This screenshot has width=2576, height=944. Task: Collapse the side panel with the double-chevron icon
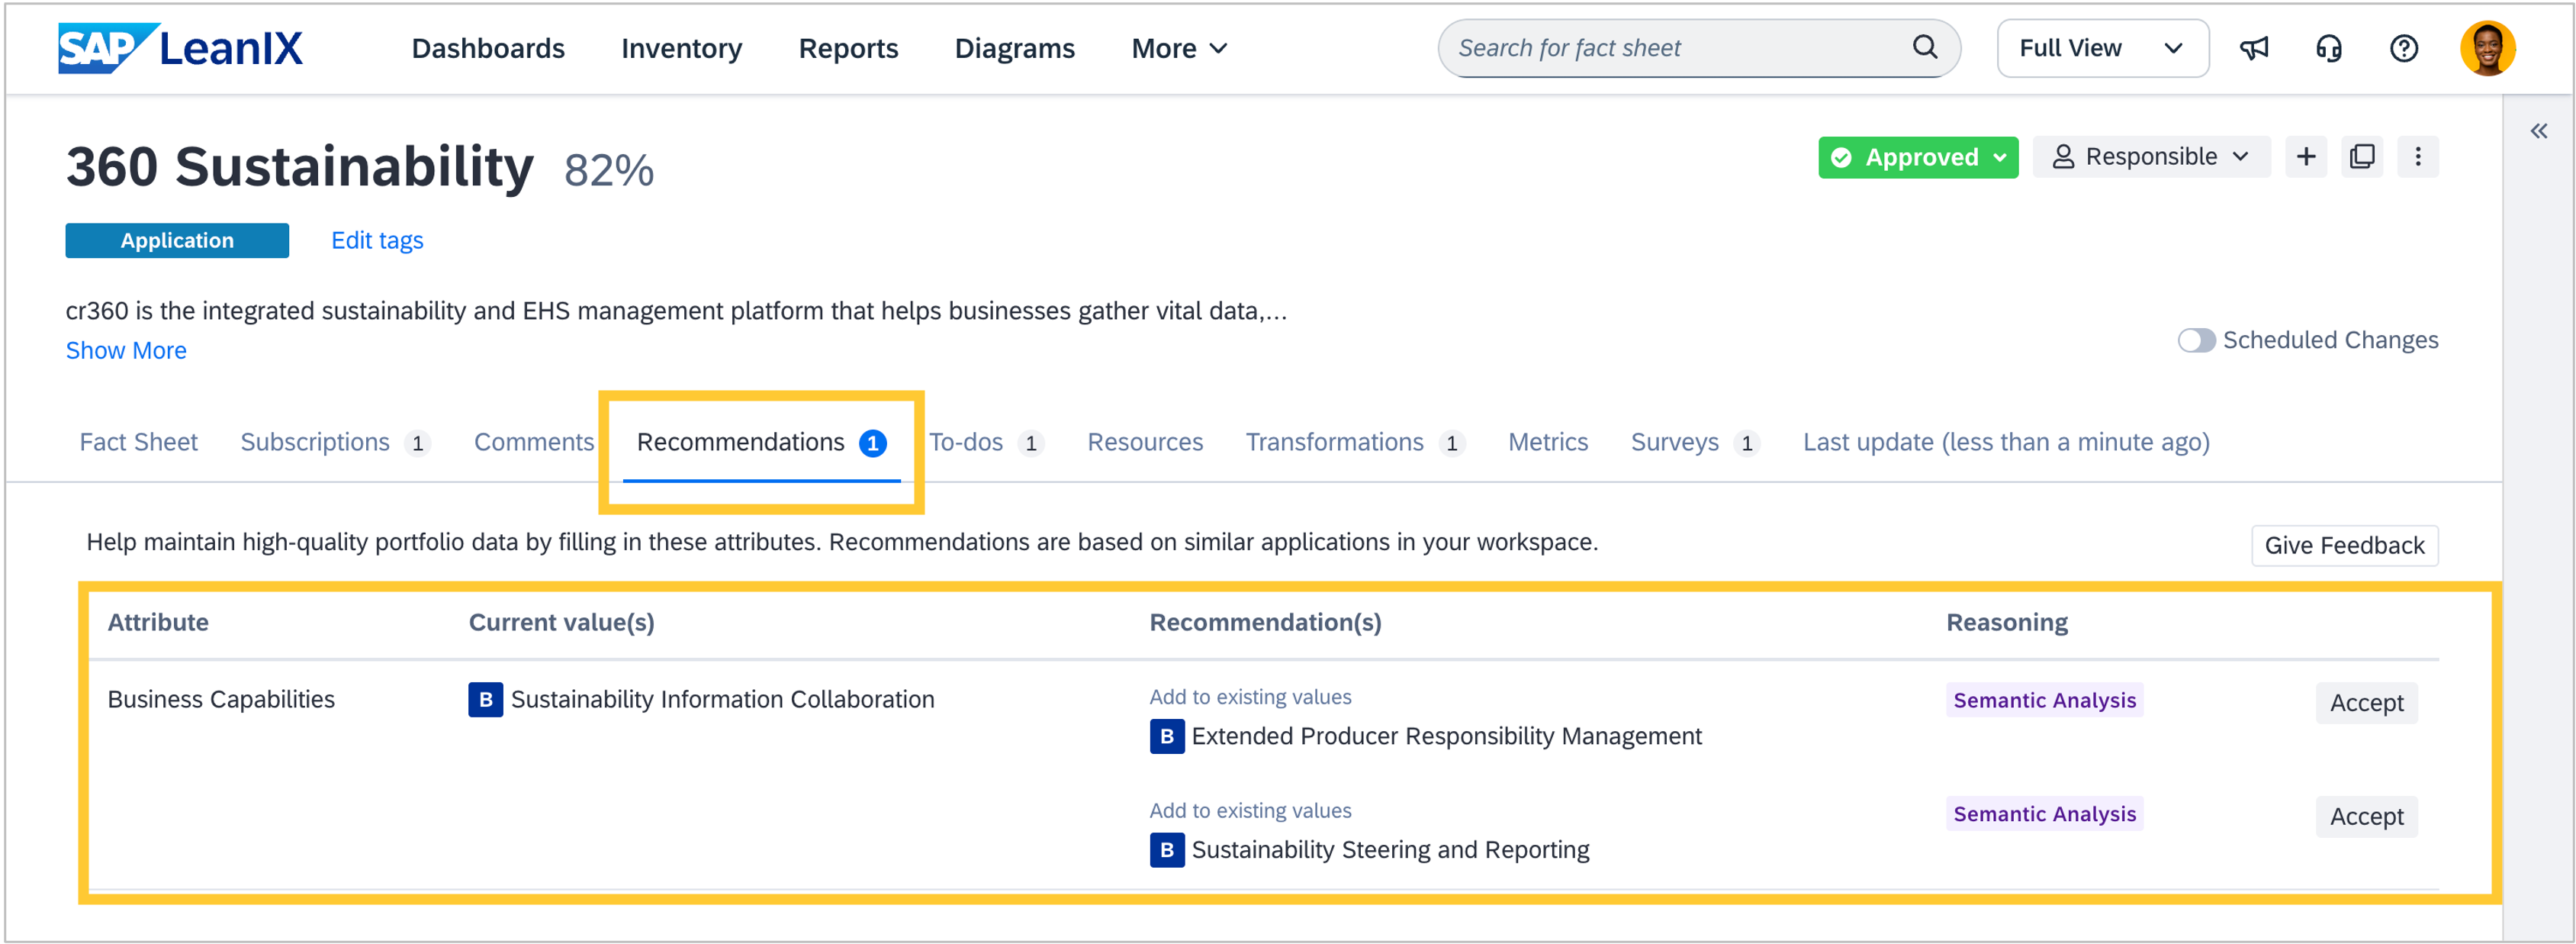[2538, 131]
